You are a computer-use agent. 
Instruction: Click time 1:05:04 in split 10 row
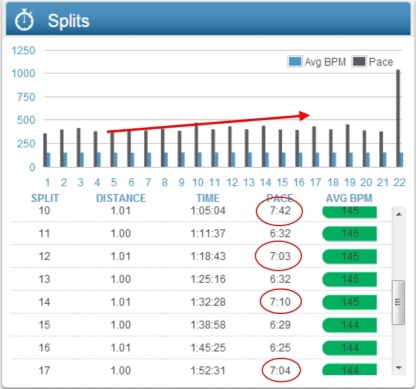pos(208,211)
